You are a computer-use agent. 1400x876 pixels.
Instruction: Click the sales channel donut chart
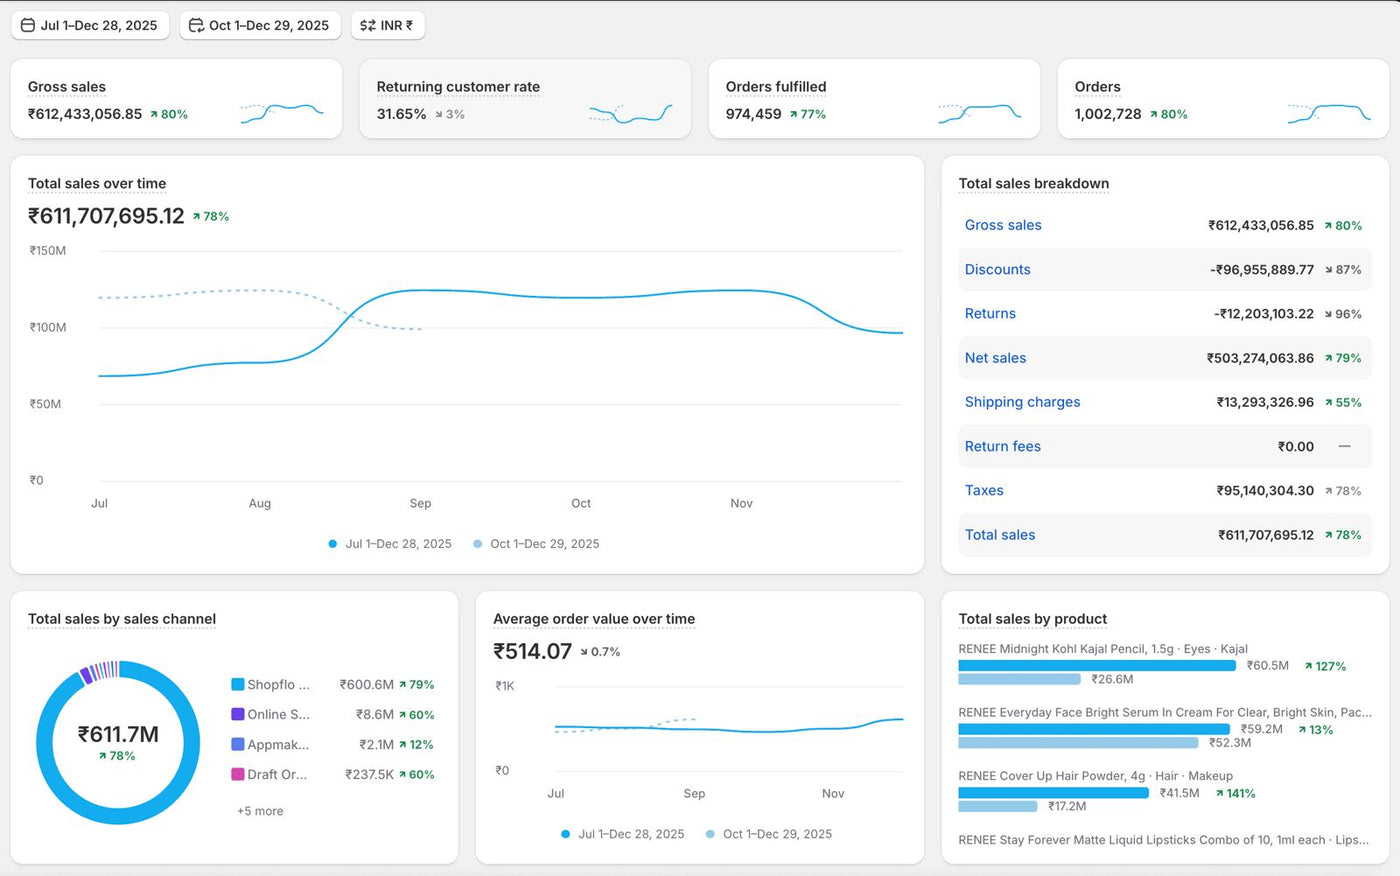118,742
